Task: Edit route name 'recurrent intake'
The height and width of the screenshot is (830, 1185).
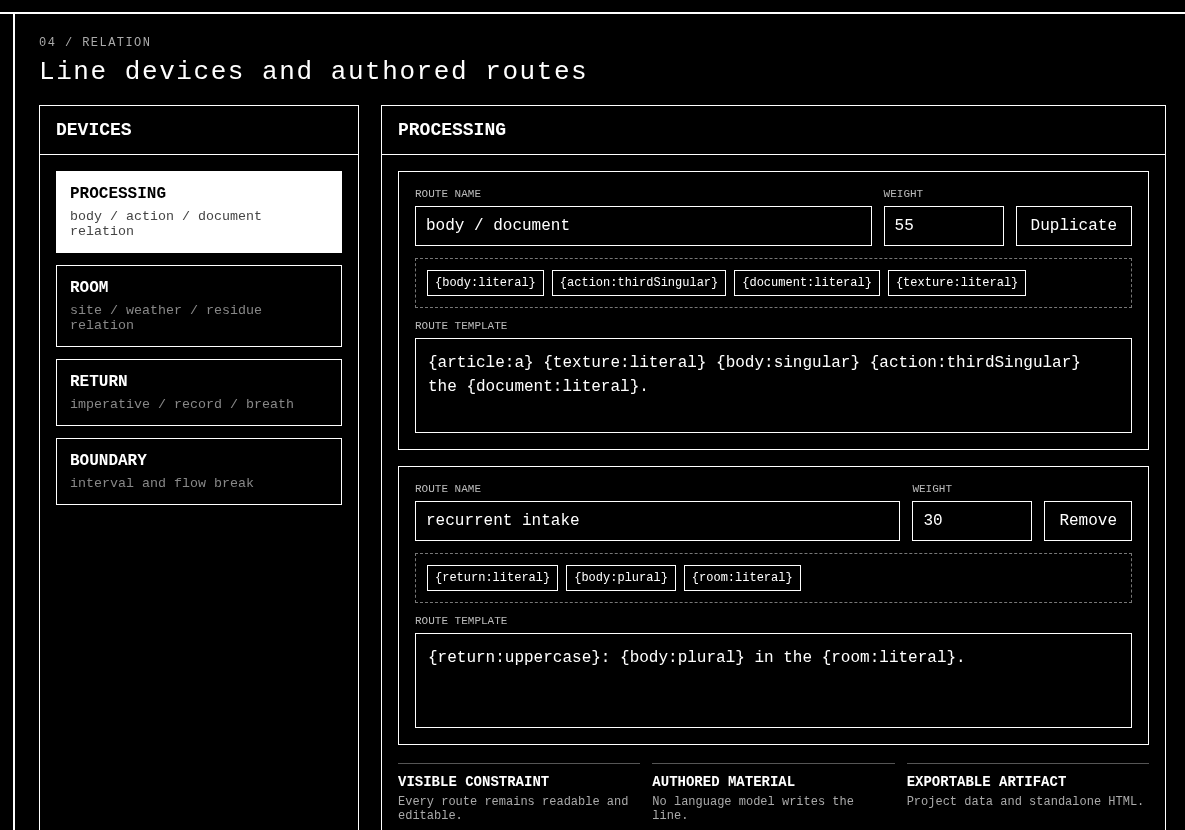Action: tap(657, 520)
